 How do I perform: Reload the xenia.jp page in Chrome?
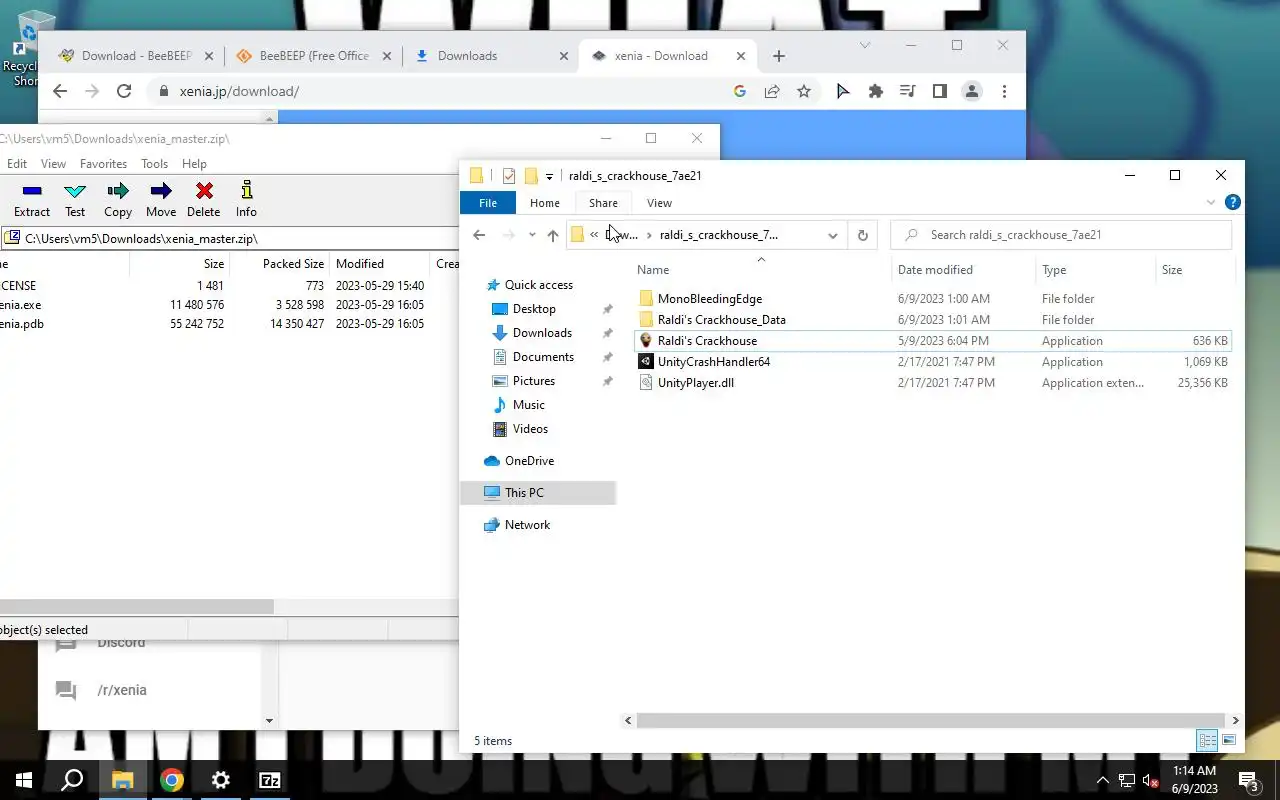click(124, 91)
